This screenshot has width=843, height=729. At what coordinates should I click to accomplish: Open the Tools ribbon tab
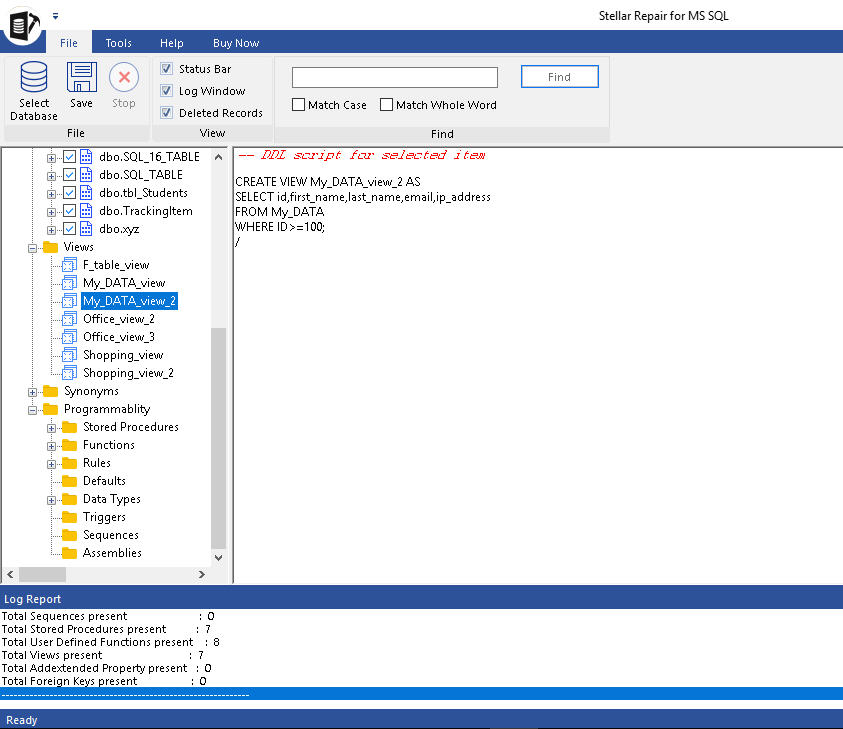[119, 43]
